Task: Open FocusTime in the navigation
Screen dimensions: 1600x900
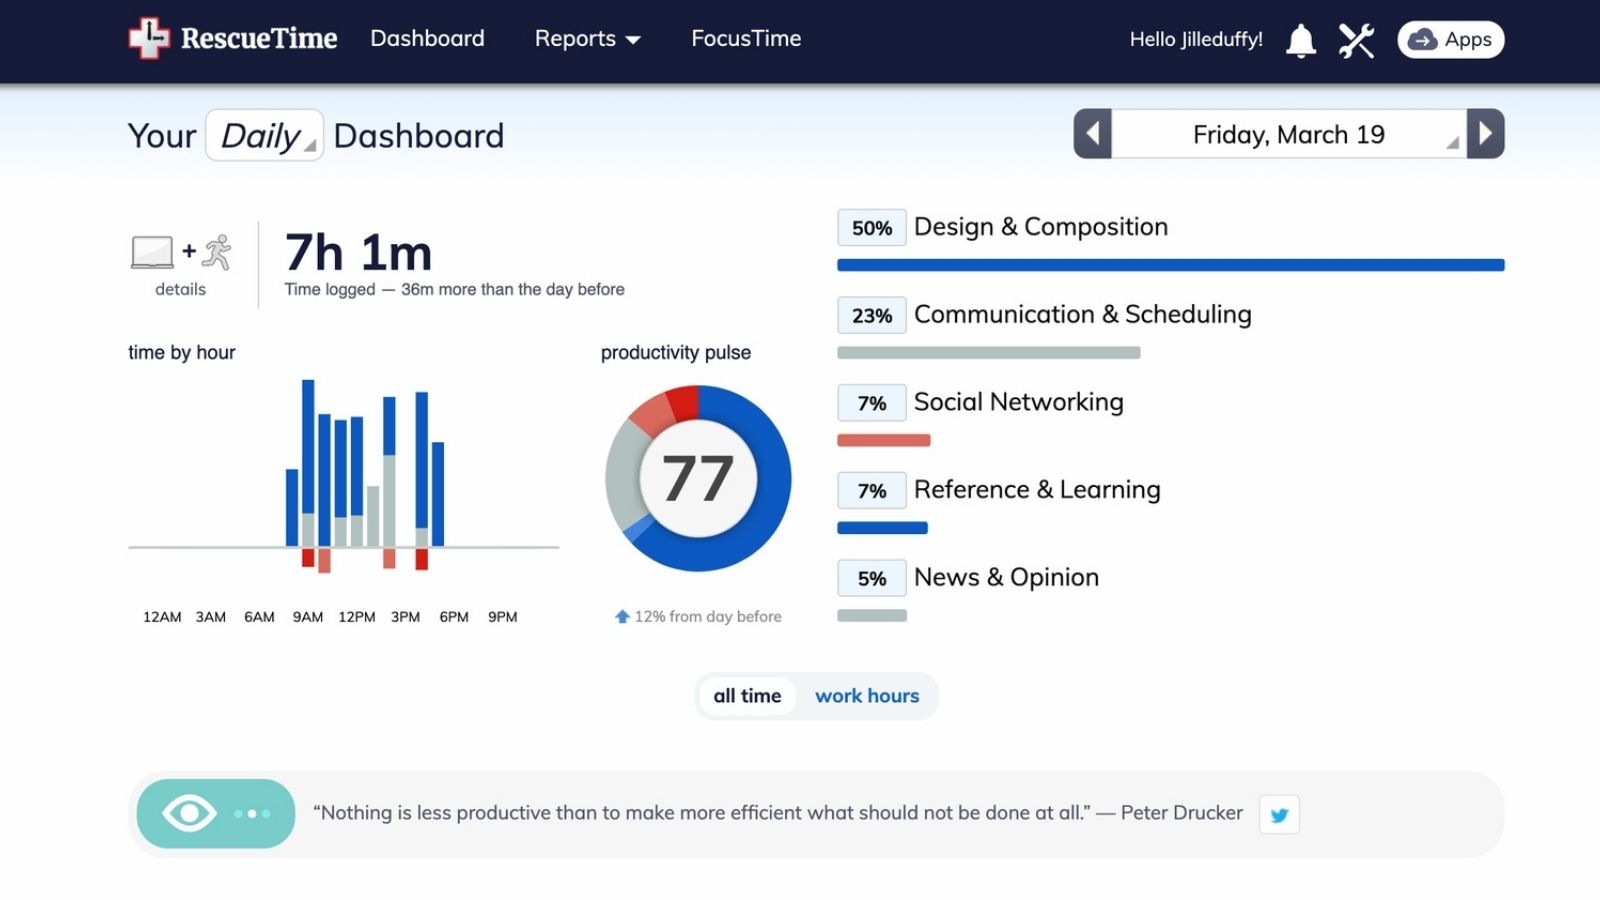Action: 746,38
